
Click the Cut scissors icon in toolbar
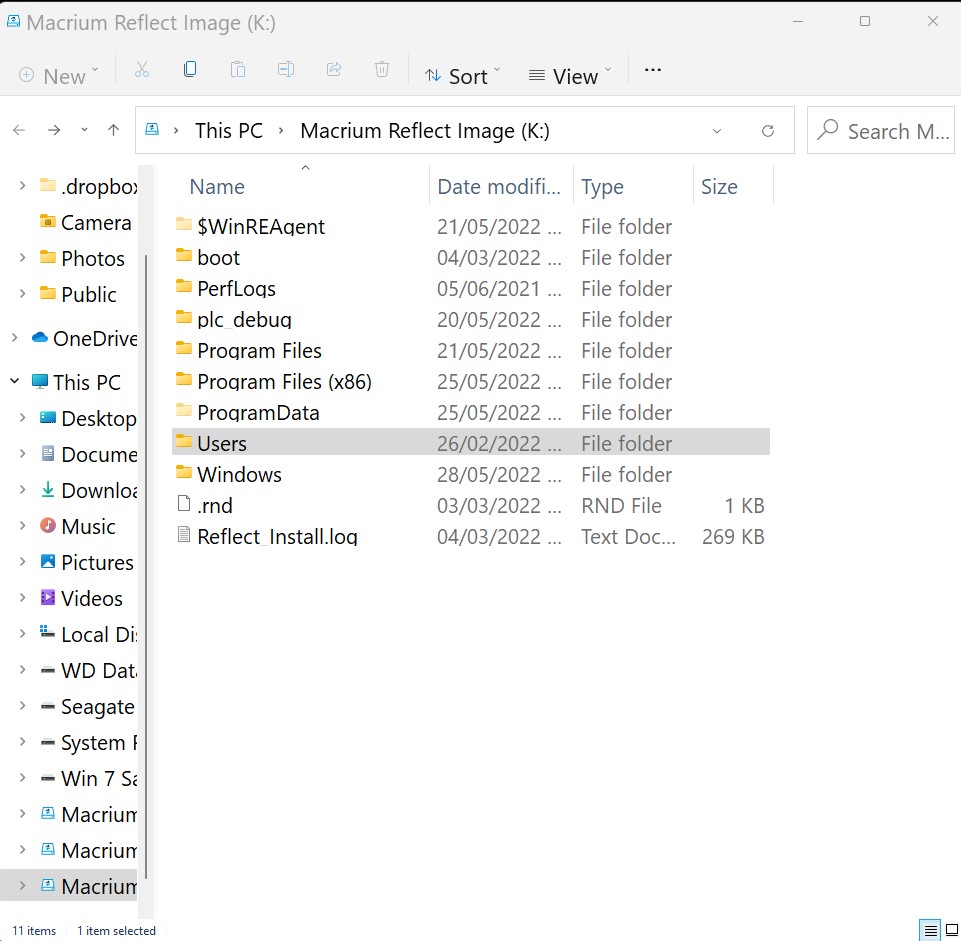coord(141,70)
